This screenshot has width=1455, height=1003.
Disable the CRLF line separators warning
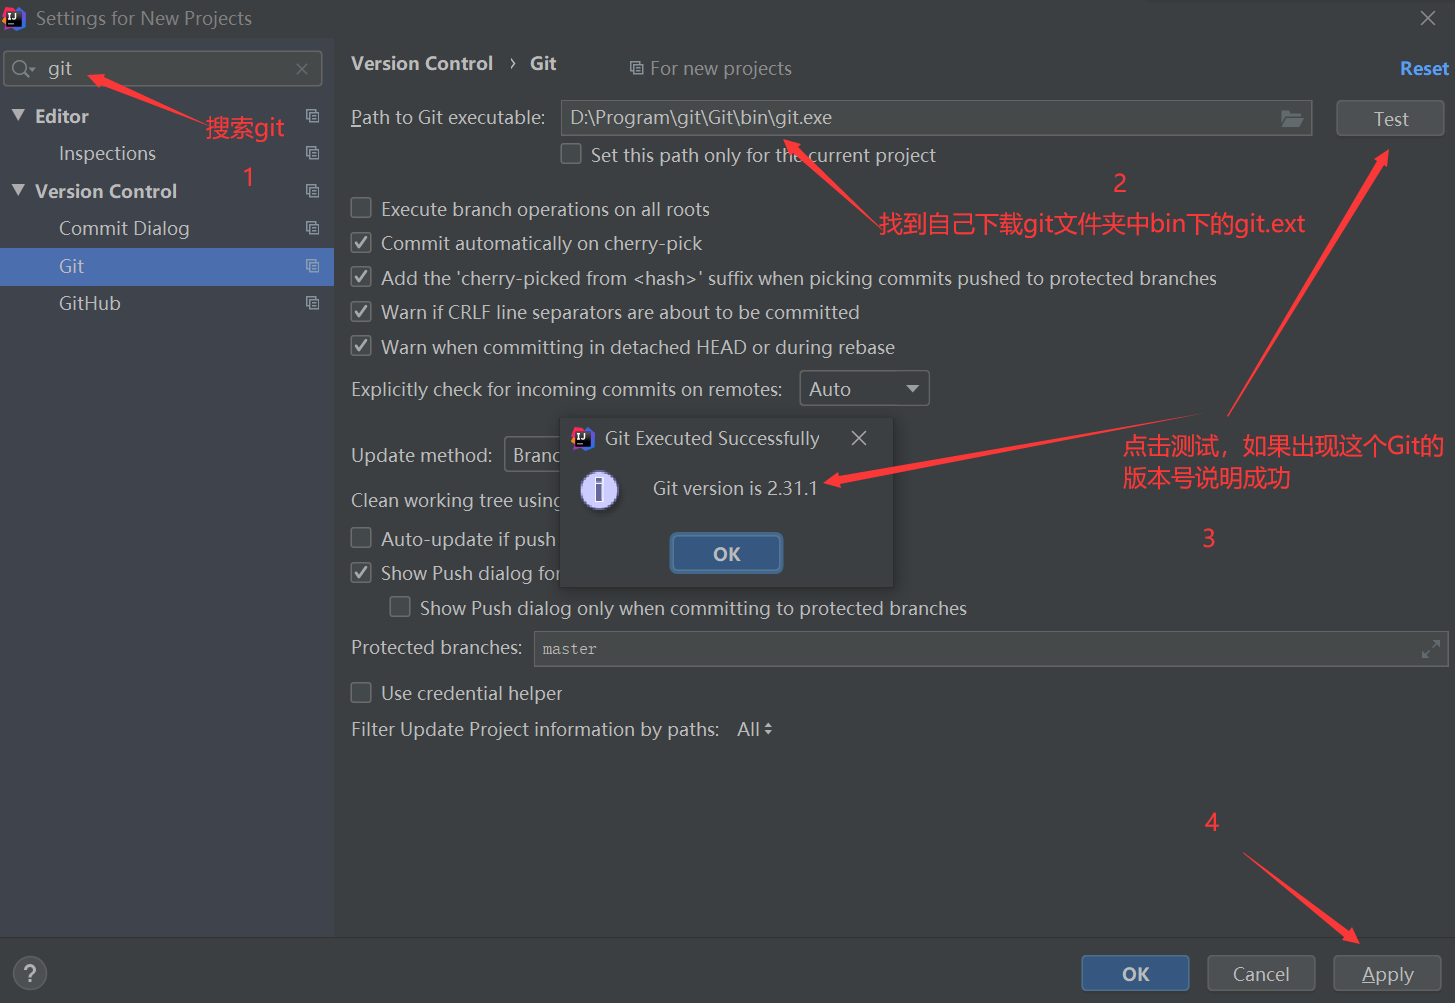pyautogui.click(x=361, y=312)
